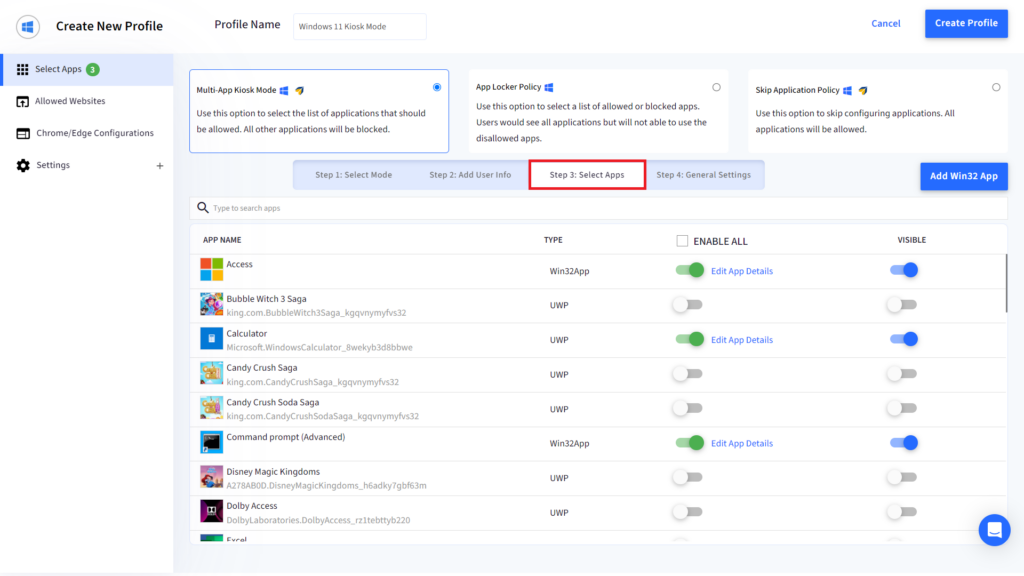Click the badge icon in Multi-App Kiosk Mode card
This screenshot has height=576, width=1024.
point(300,90)
